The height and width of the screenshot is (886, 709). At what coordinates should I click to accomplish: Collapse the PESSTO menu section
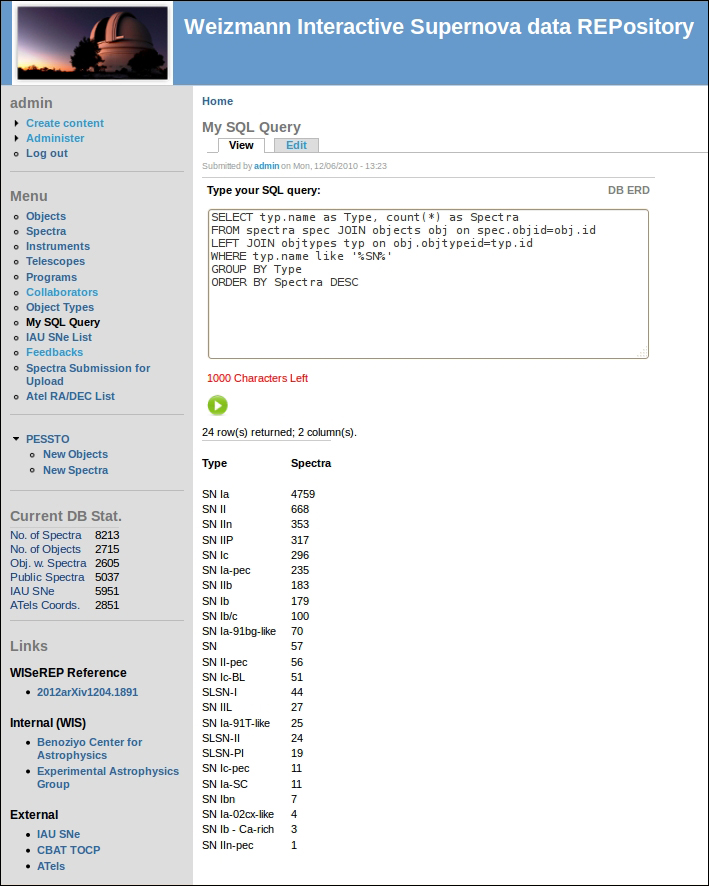[x=16, y=439]
